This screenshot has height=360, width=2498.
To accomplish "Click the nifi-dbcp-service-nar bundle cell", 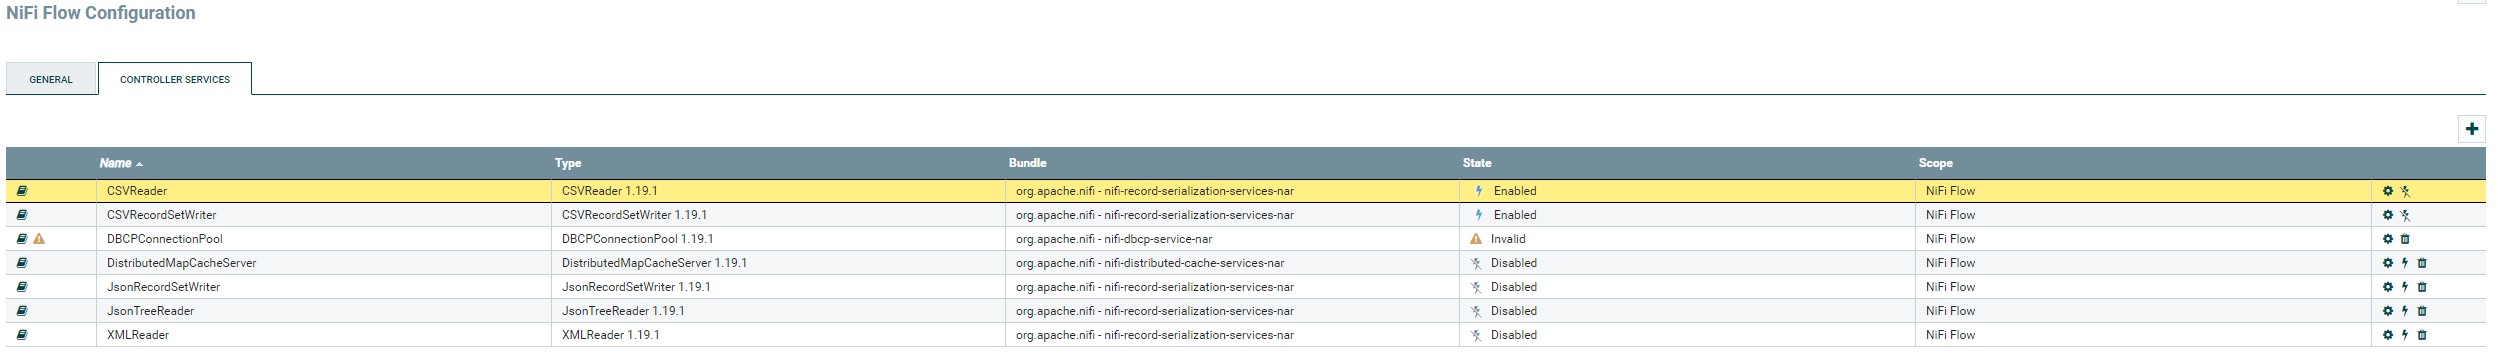I will click(x=1232, y=239).
